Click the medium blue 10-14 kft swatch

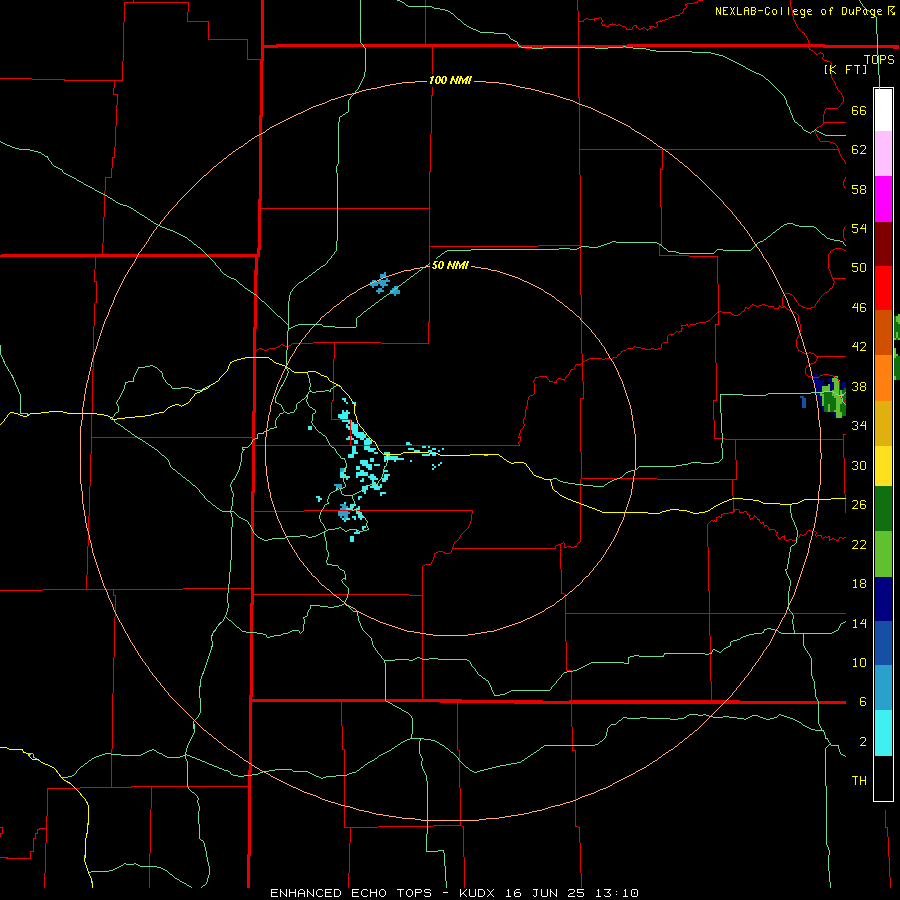point(883,643)
